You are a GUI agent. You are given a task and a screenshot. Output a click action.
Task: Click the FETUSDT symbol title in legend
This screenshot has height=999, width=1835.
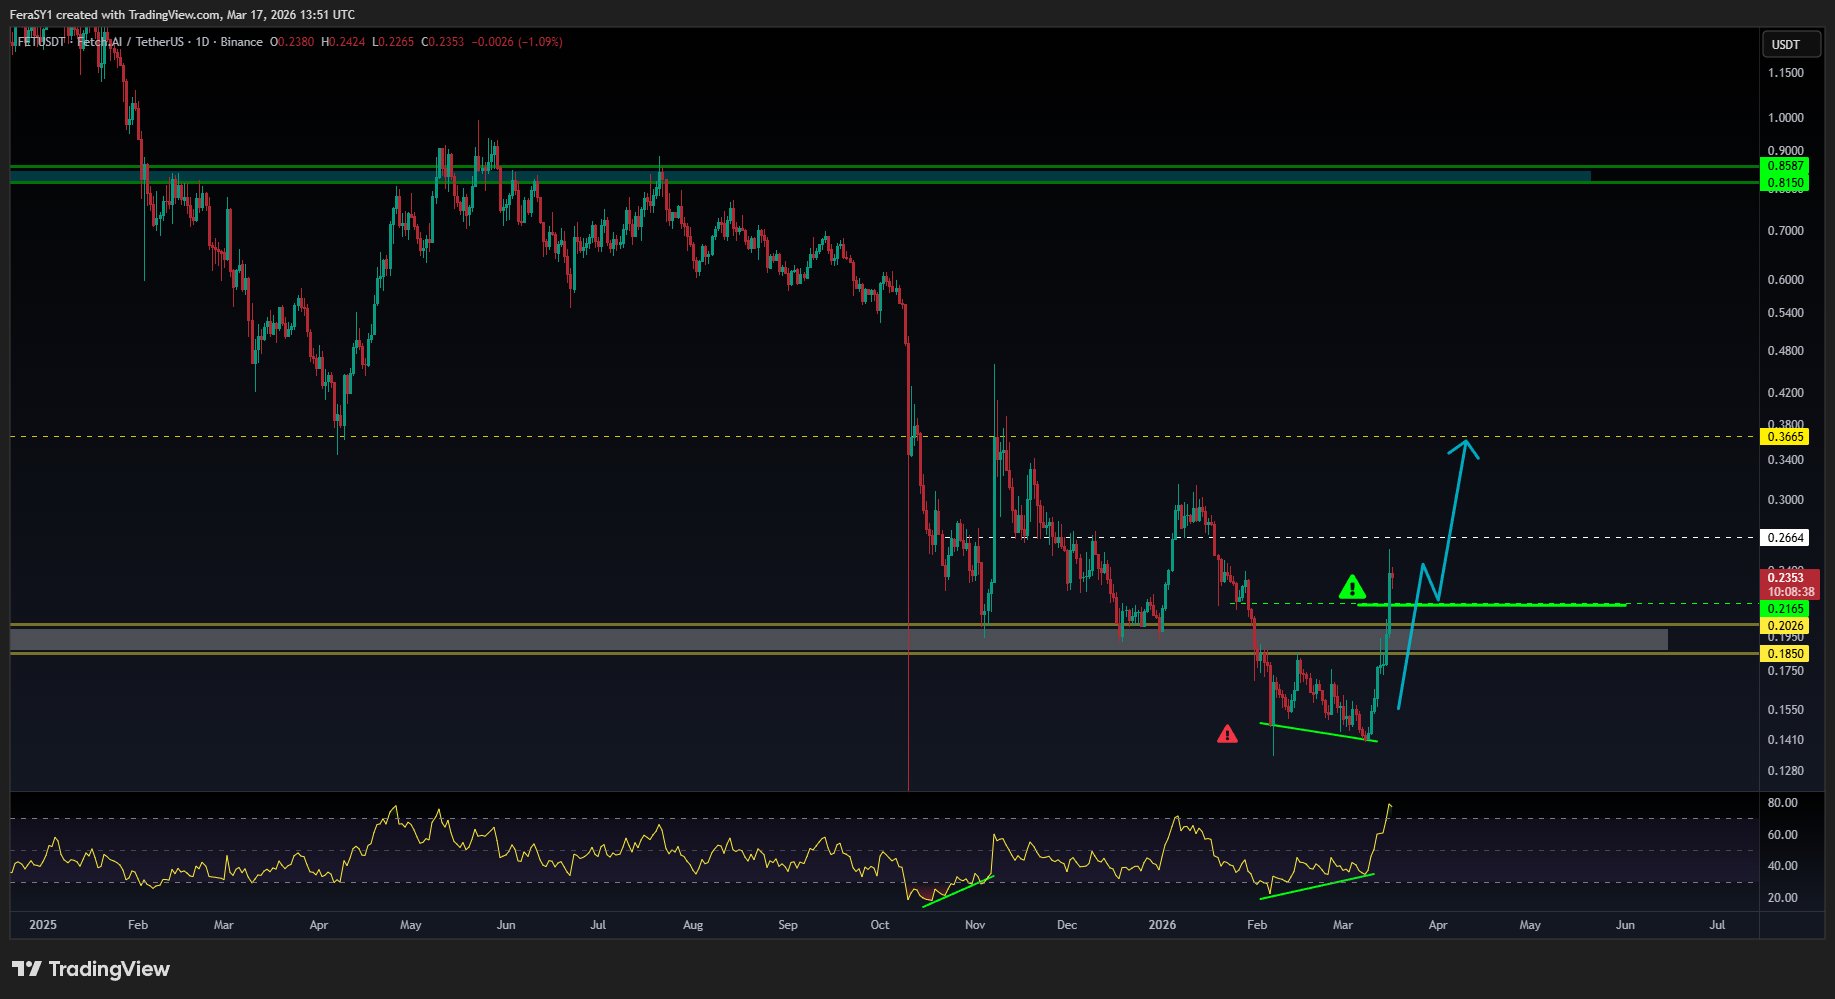42,42
